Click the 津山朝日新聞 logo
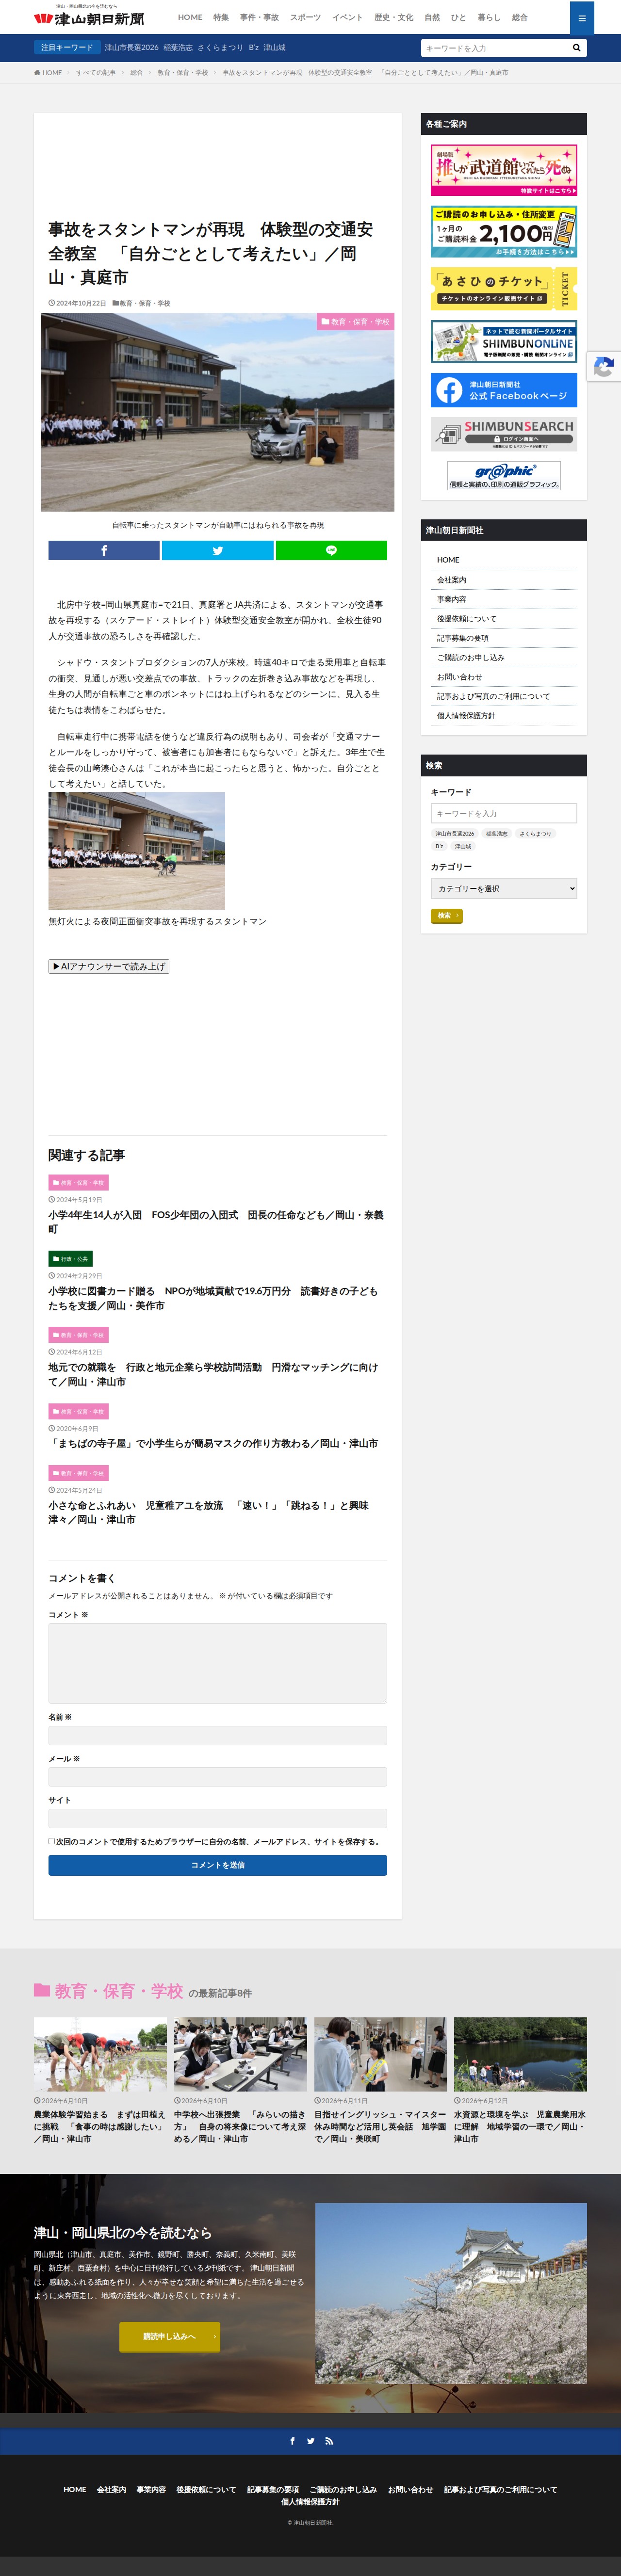621x2576 pixels. (88, 19)
